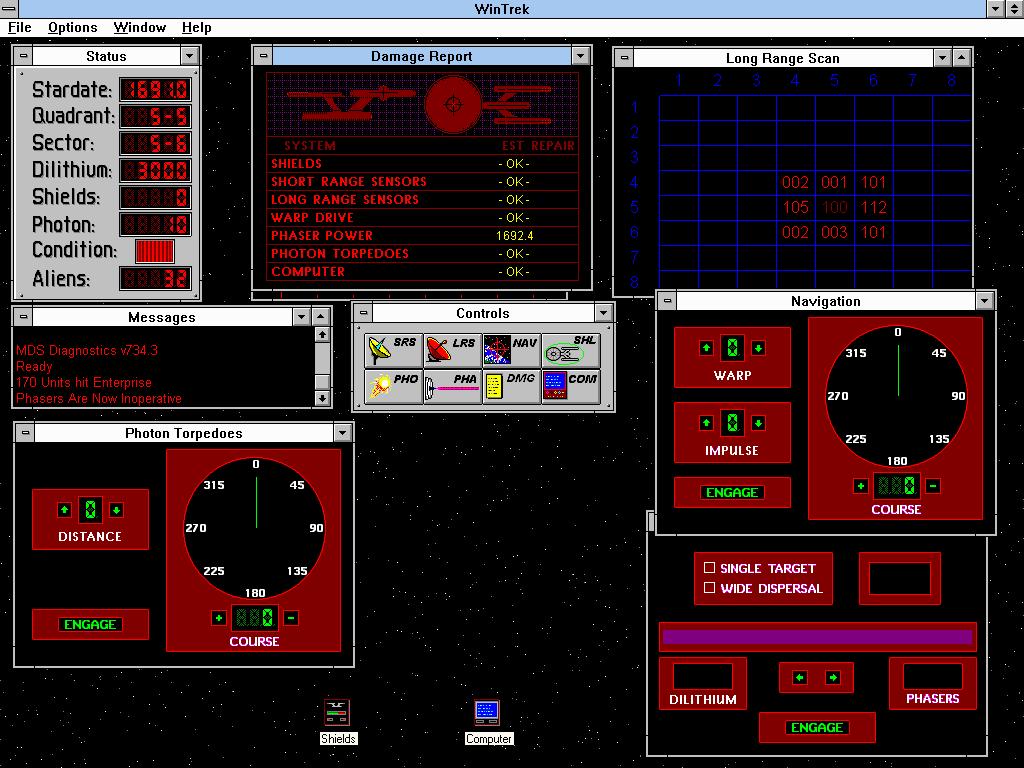
Task: Click '170 Units hit Enterprise' message line
Action: tap(84, 382)
